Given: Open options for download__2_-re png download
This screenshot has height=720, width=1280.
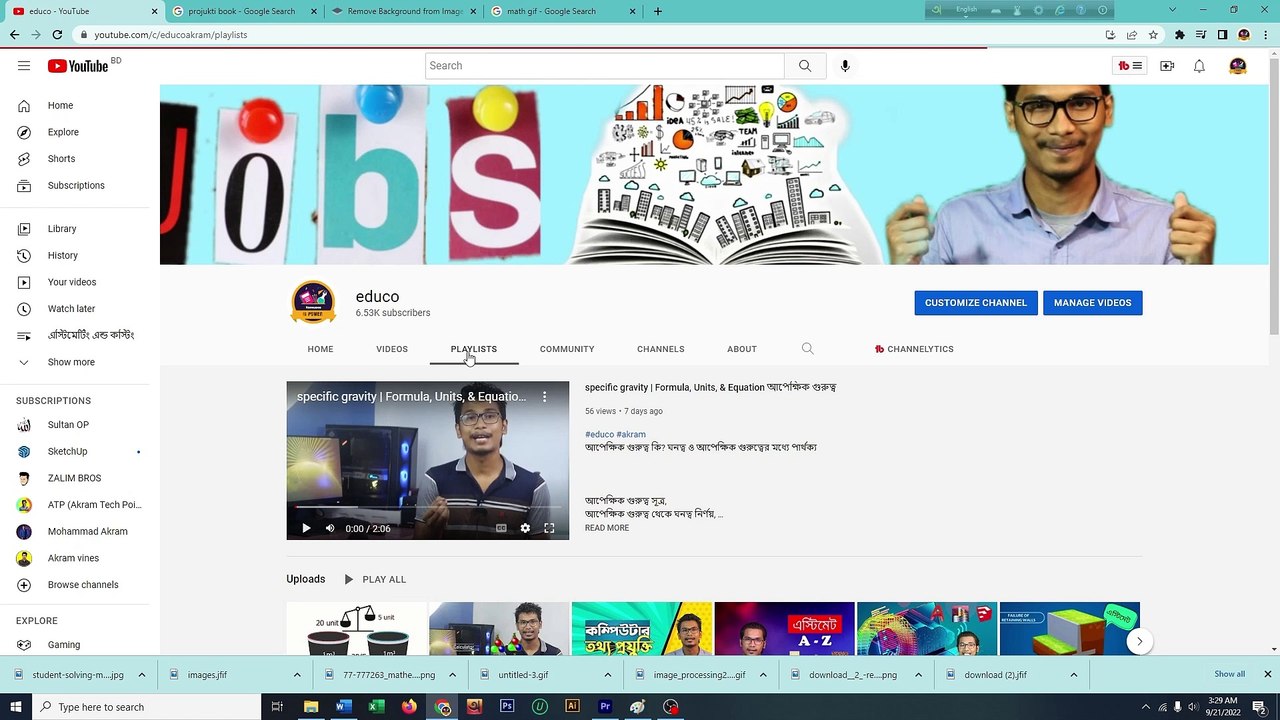Looking at the screenshot, I should click(x=918, y=675).
